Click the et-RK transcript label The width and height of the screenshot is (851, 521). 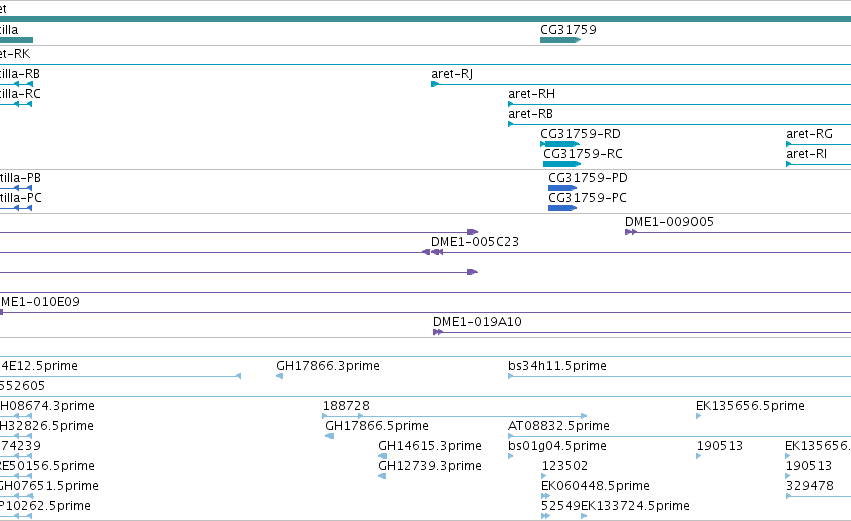[15, 54]
